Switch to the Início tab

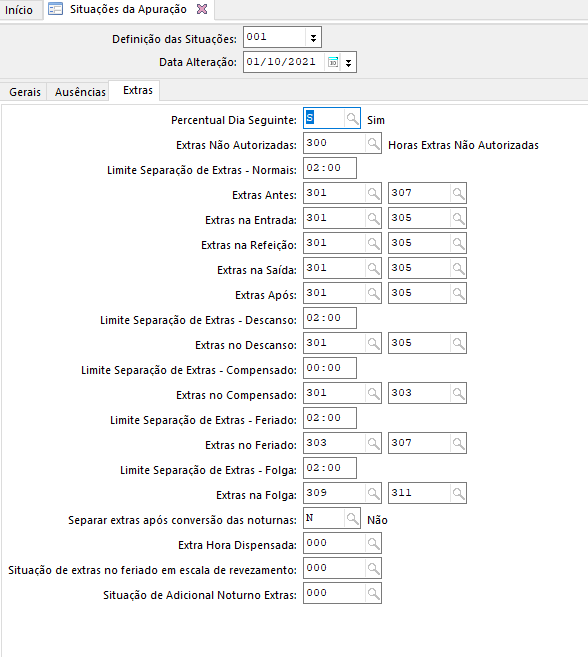[19, 10]
